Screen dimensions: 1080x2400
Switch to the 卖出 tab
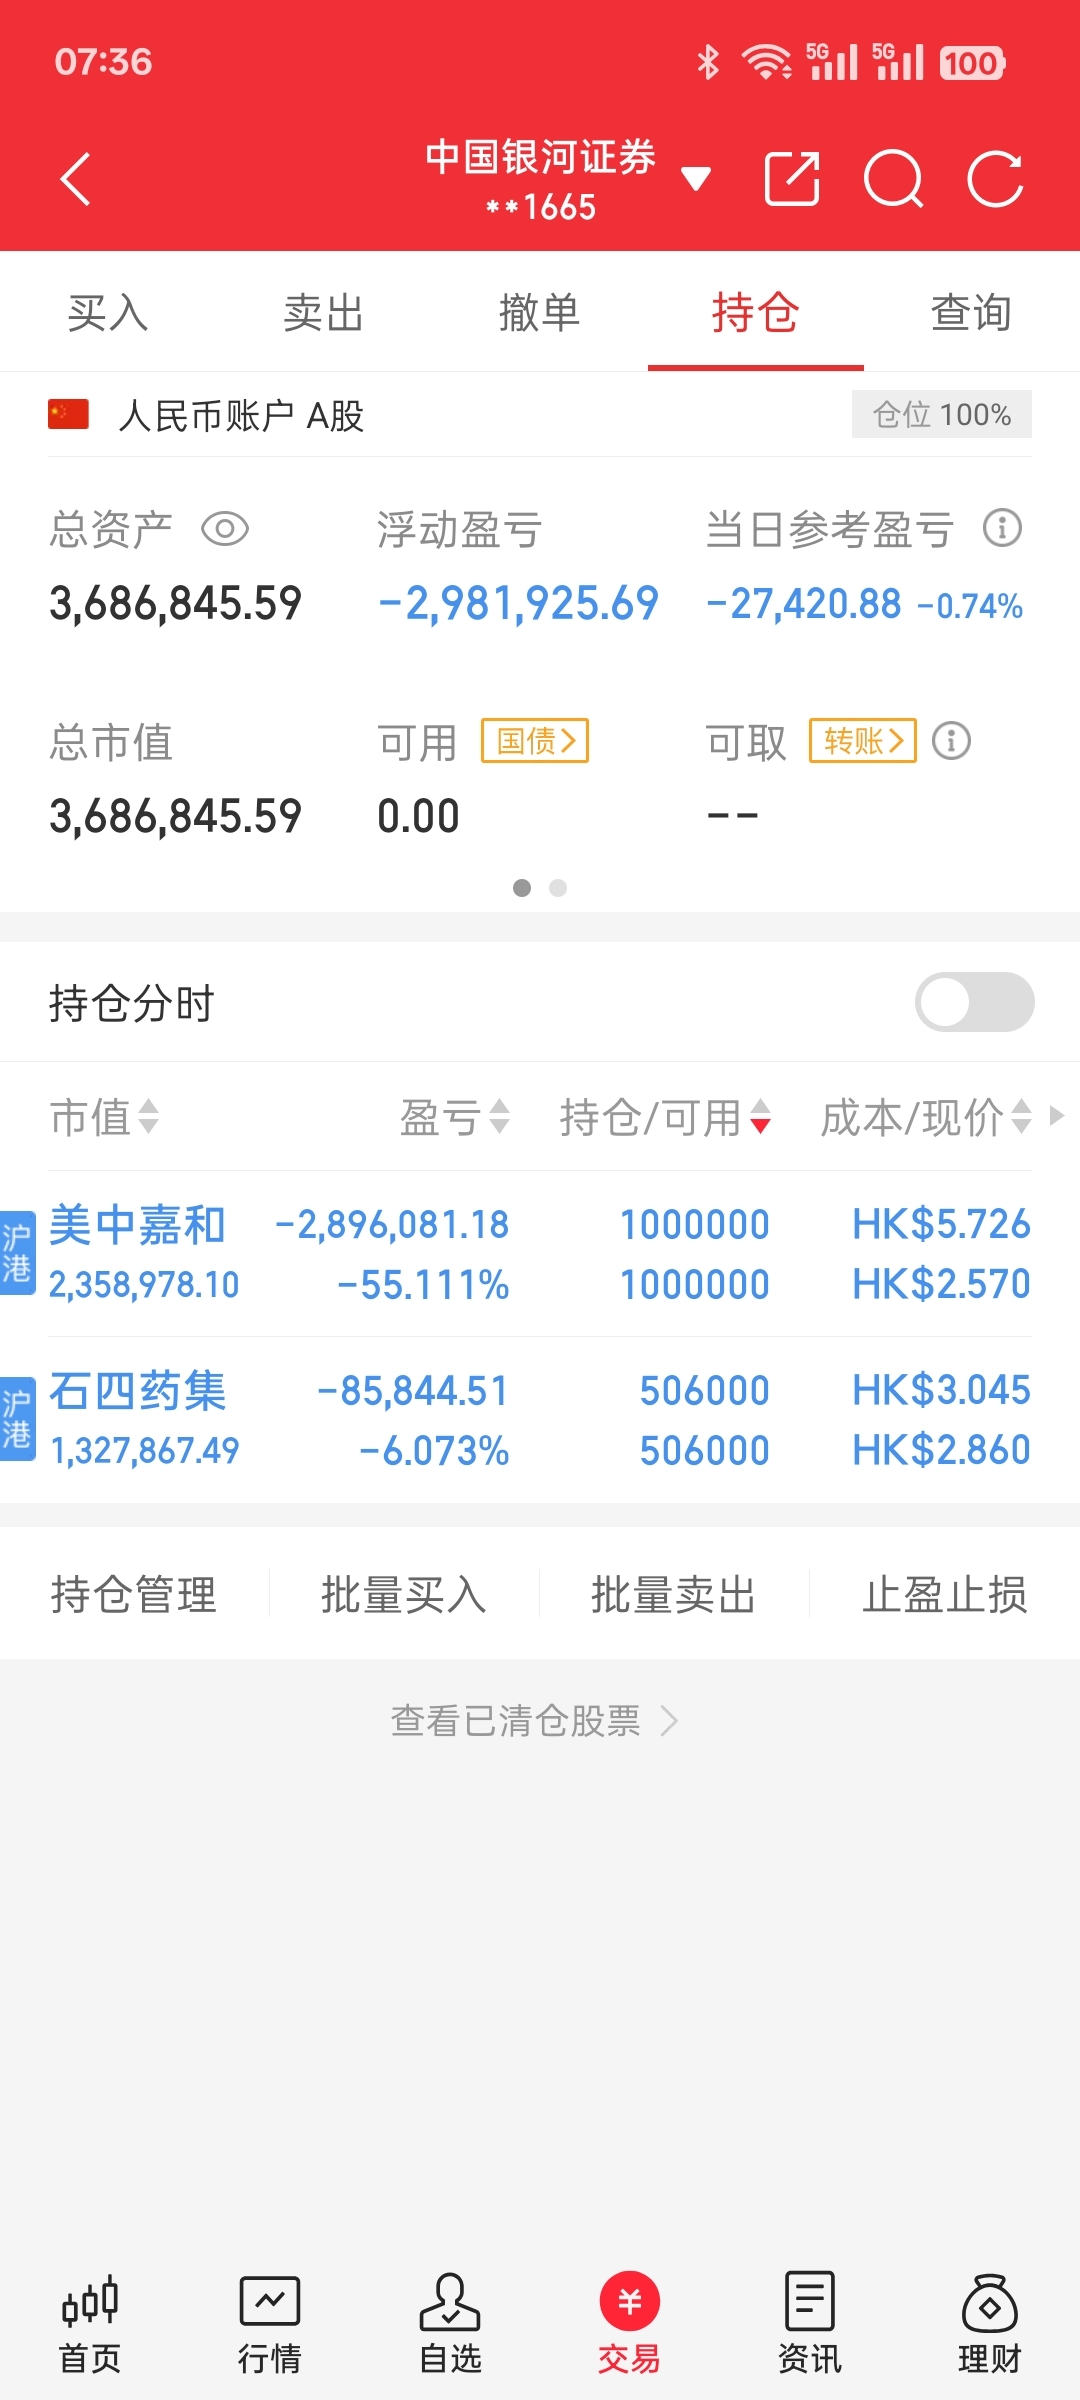coord(324,313)
